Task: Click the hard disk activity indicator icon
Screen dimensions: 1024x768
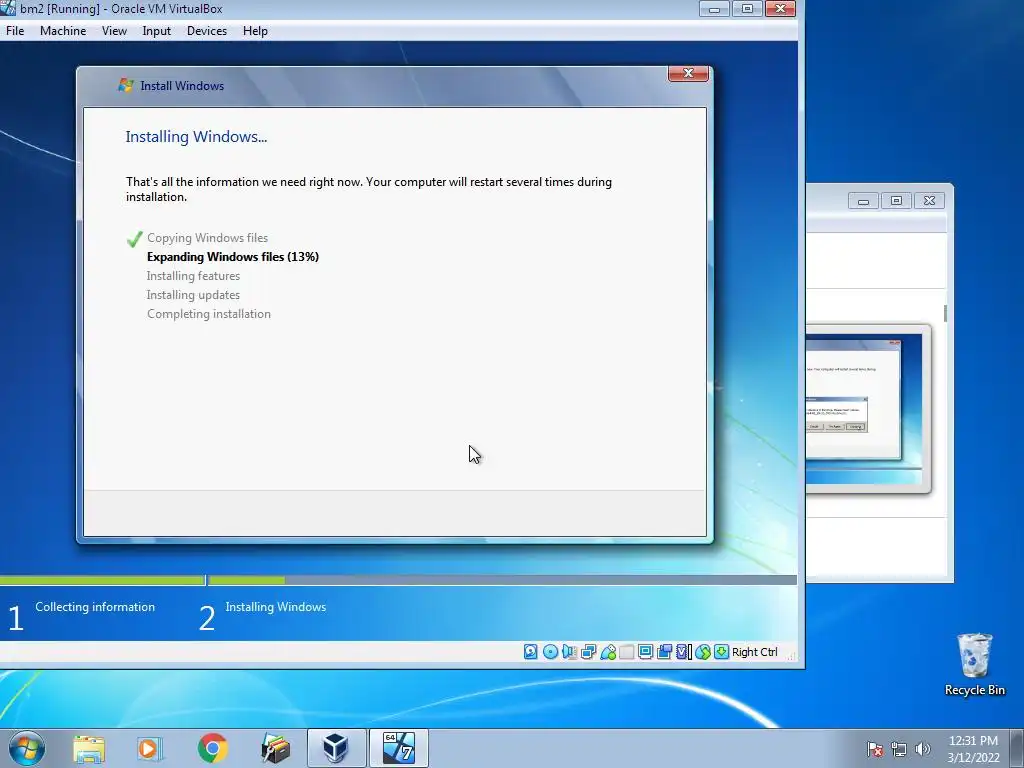Action: click(530, 652)
